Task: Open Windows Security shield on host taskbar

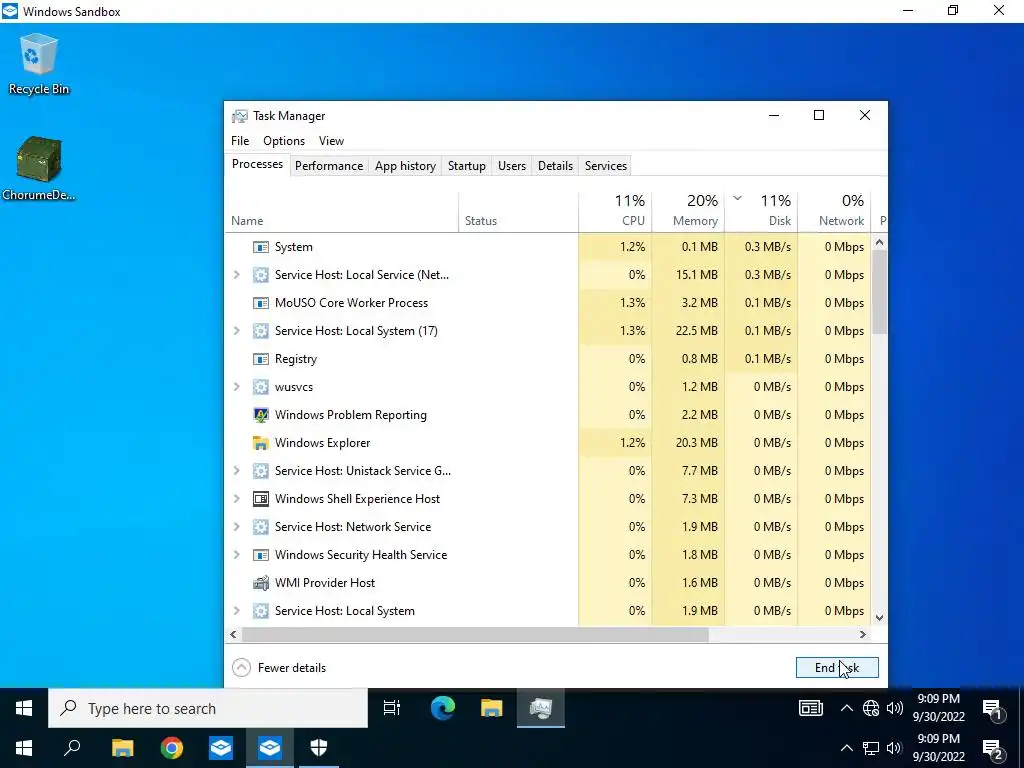Action: (319, 748)
